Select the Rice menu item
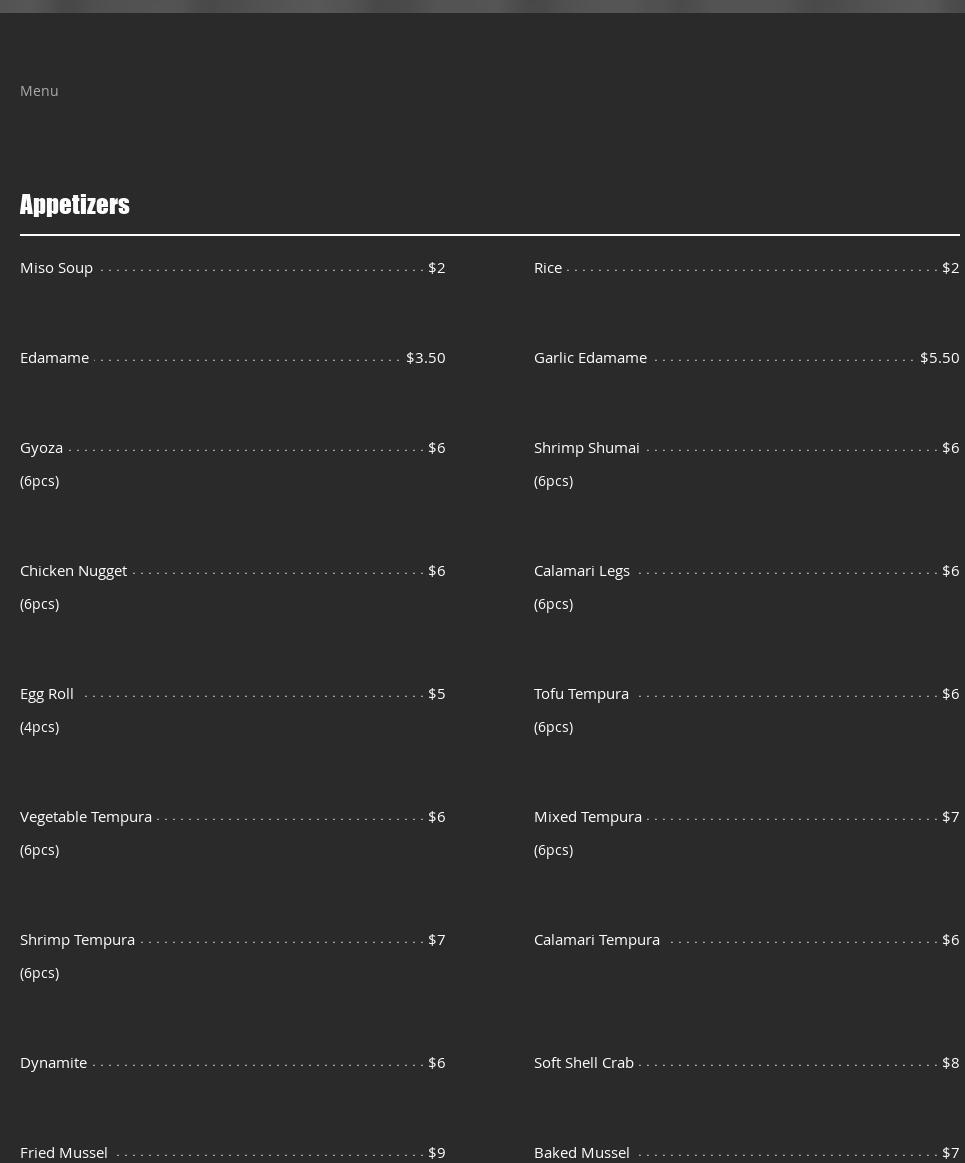Screen dimensions: 965x1163 pos(547,268)
